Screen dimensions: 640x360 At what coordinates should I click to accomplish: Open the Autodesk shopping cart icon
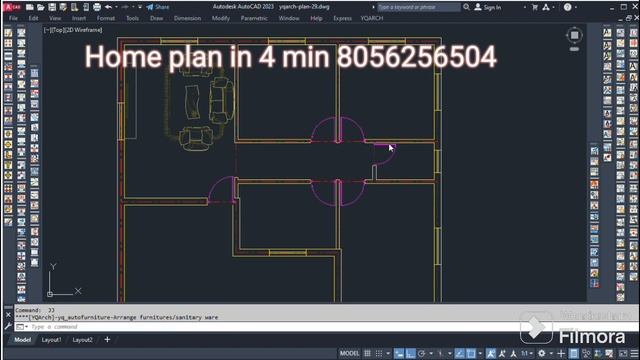pyautogui.click(x=535, y=7)
